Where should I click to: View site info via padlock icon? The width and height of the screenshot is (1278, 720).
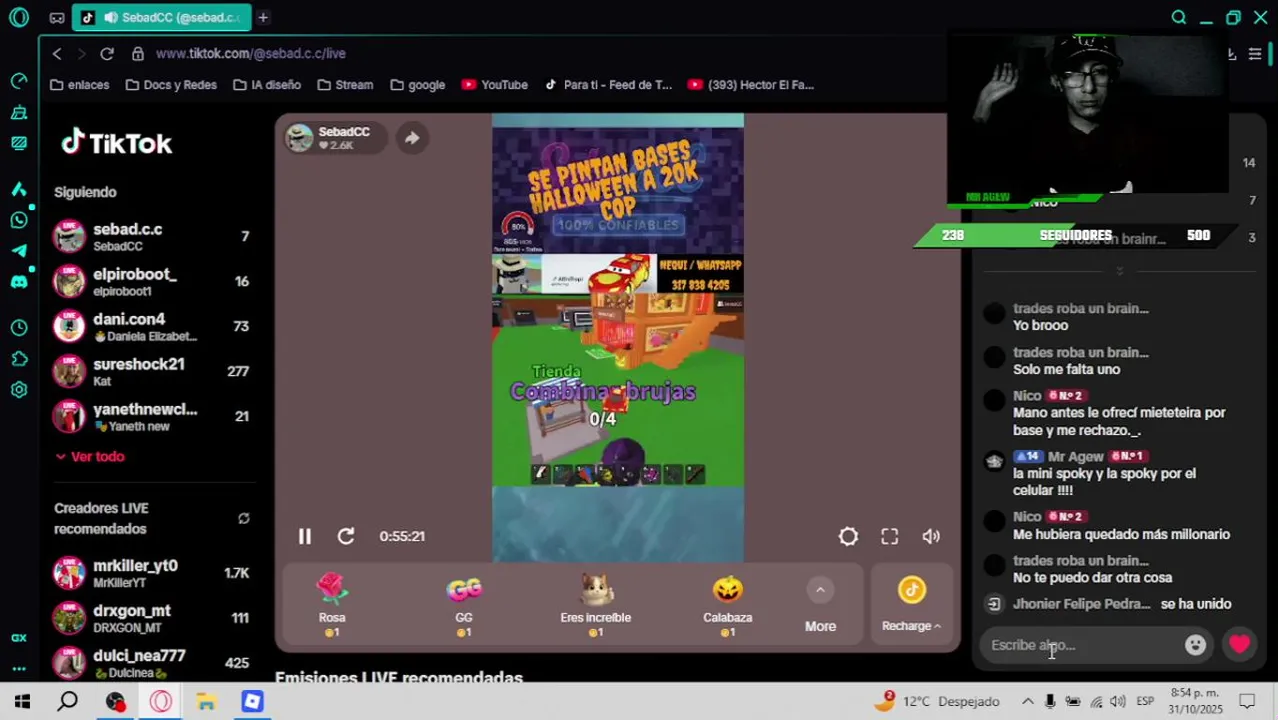point(138,53)
